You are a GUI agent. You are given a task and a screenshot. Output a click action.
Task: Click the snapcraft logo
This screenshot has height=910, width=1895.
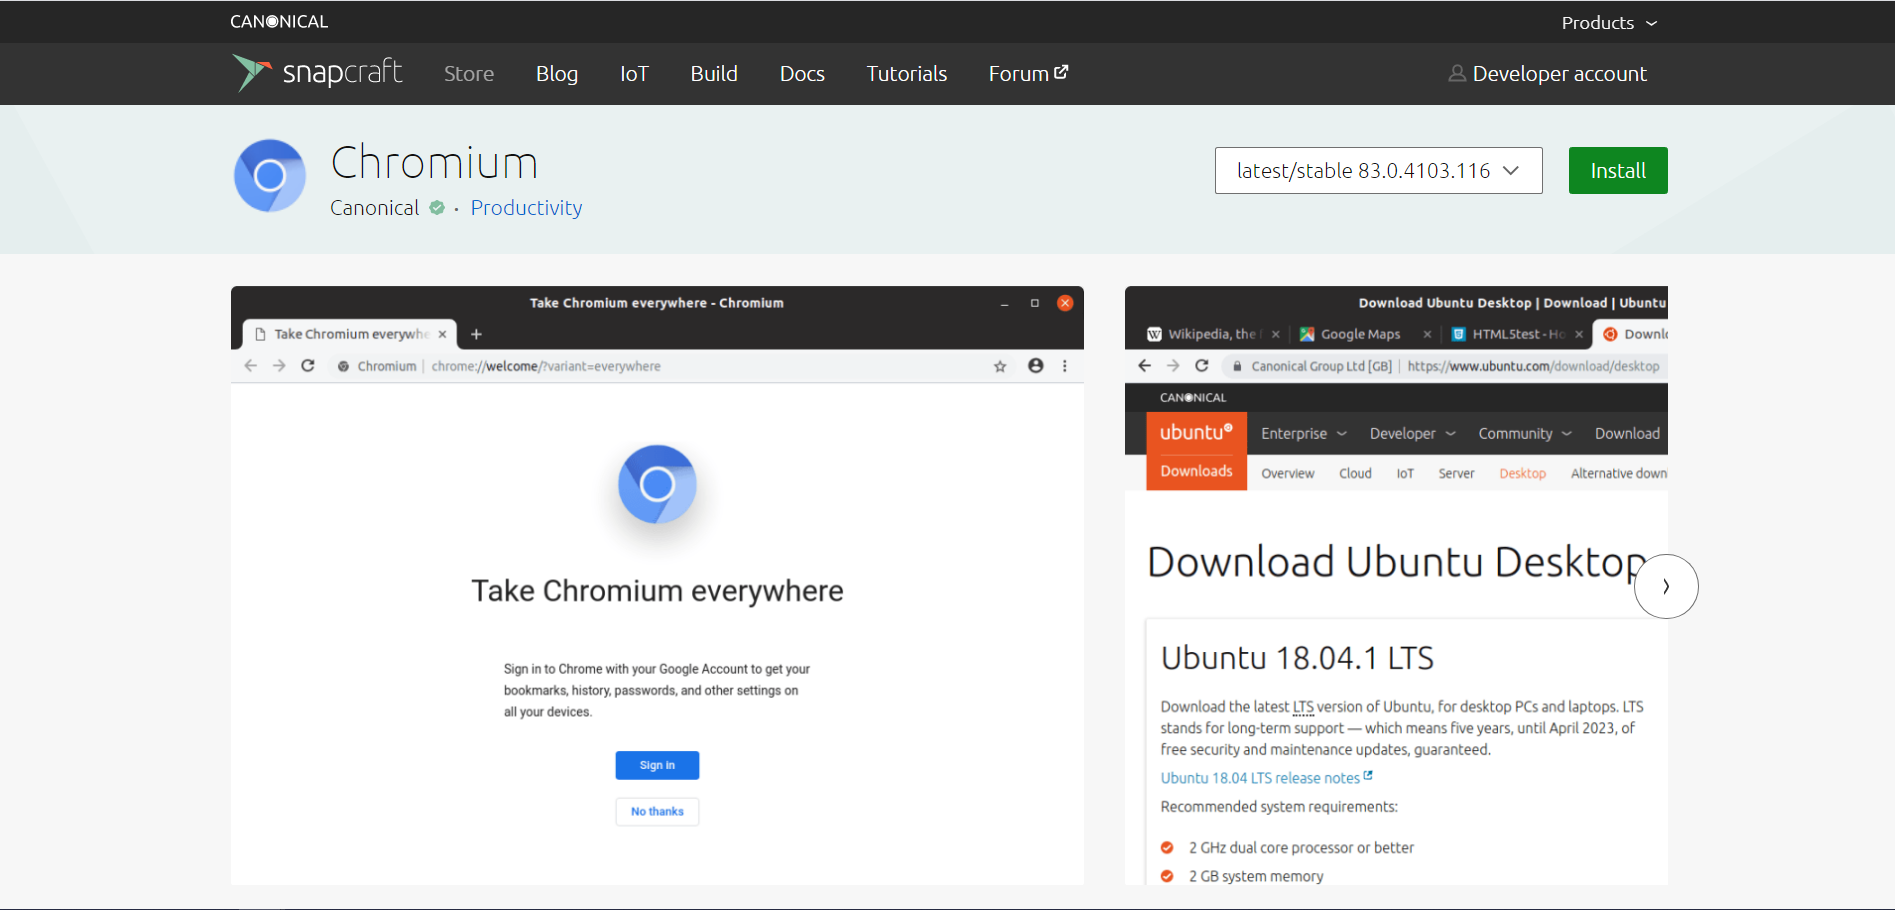coord(317,73)
